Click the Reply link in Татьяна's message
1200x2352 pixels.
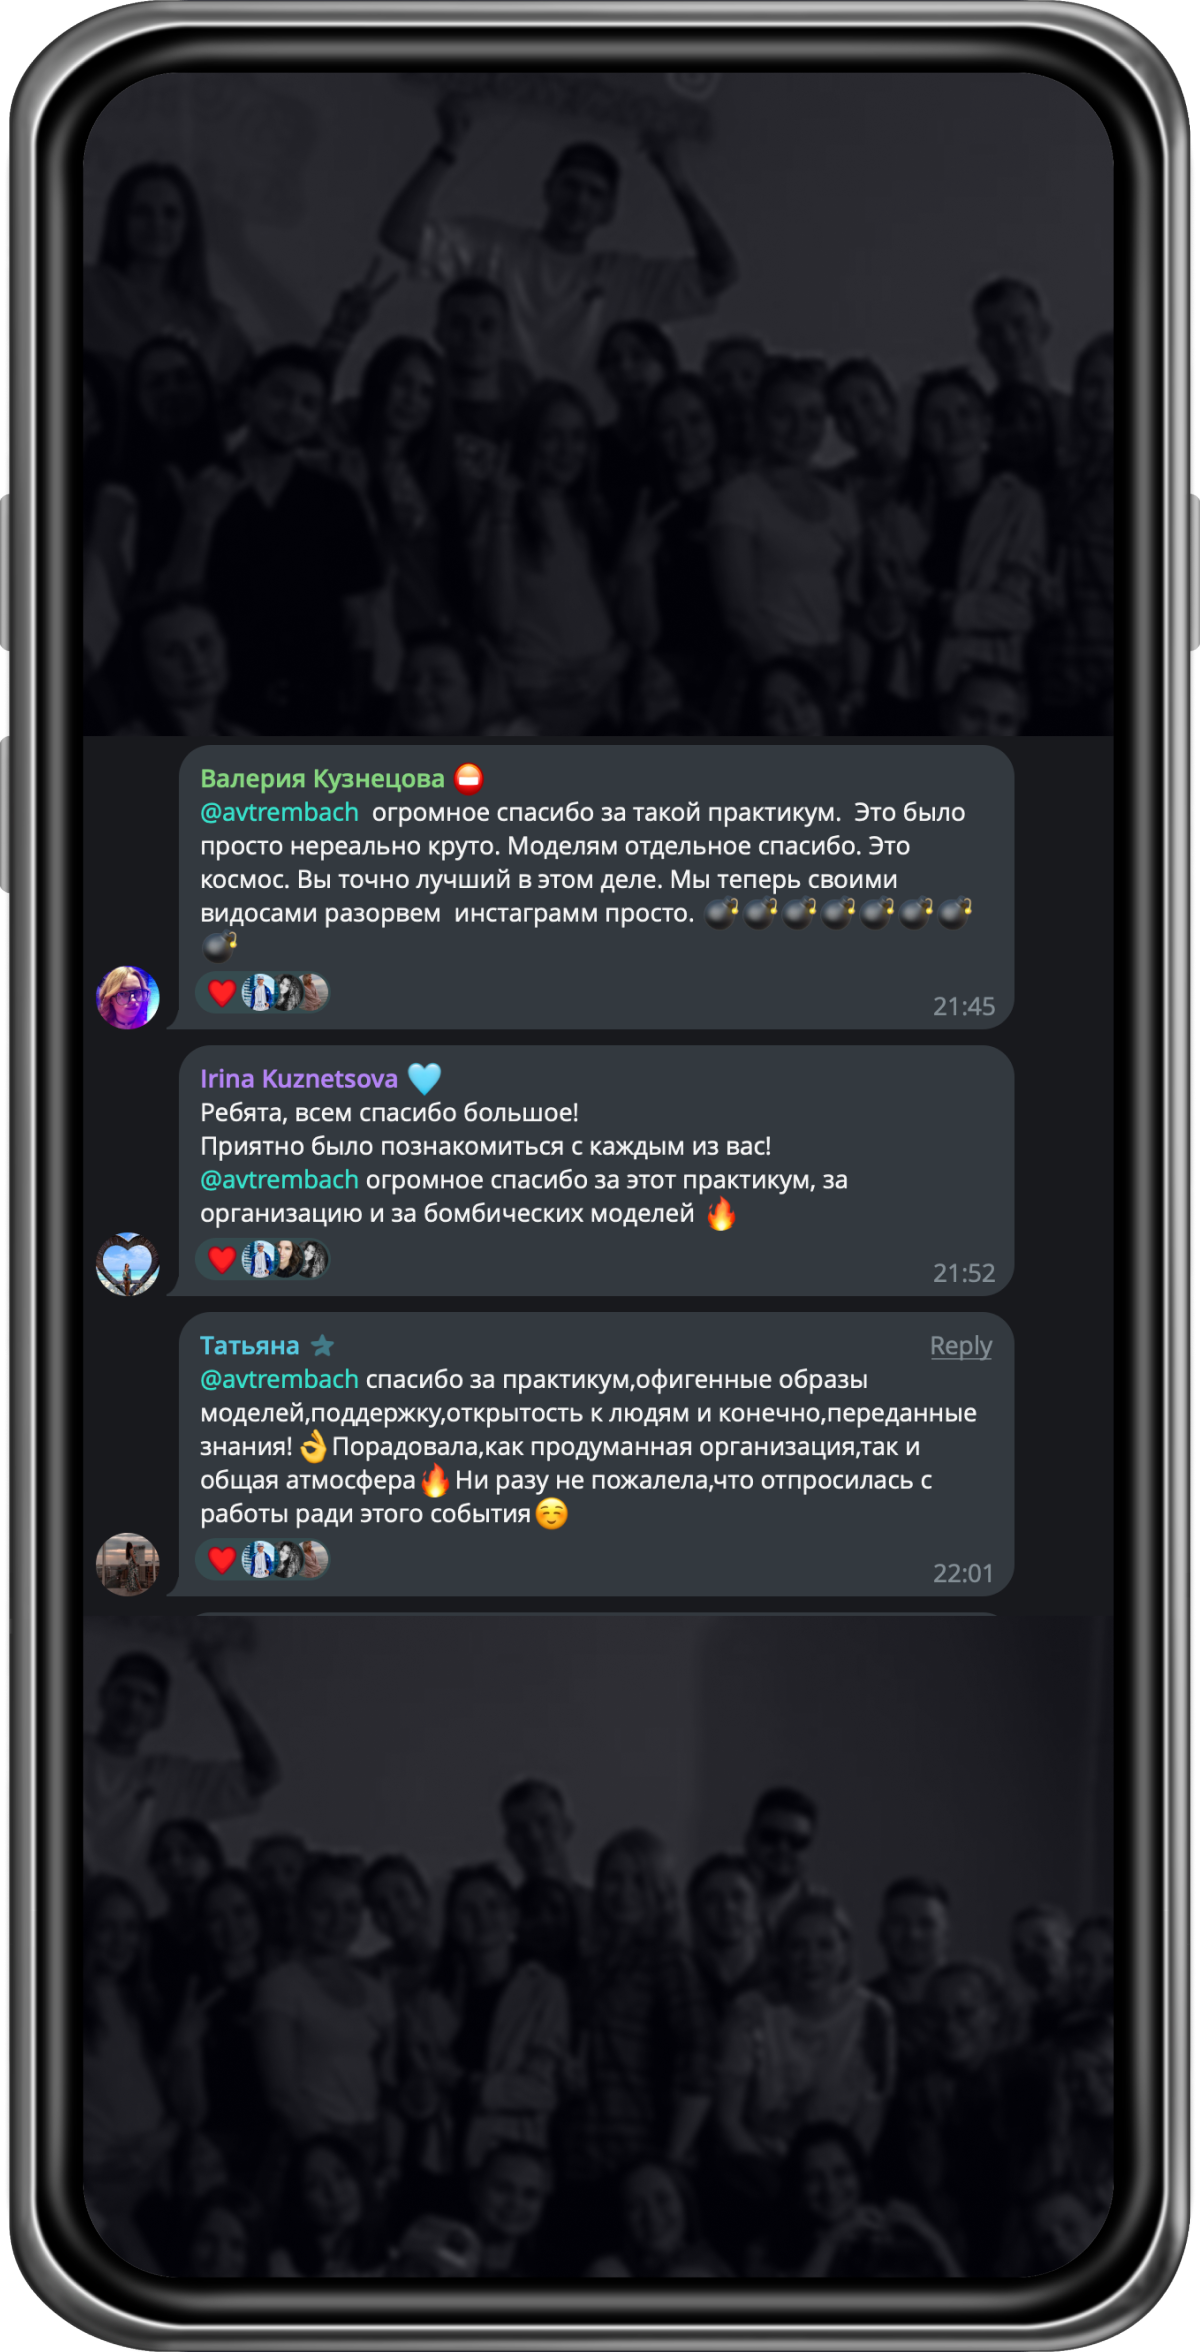tap(961, 1346)
